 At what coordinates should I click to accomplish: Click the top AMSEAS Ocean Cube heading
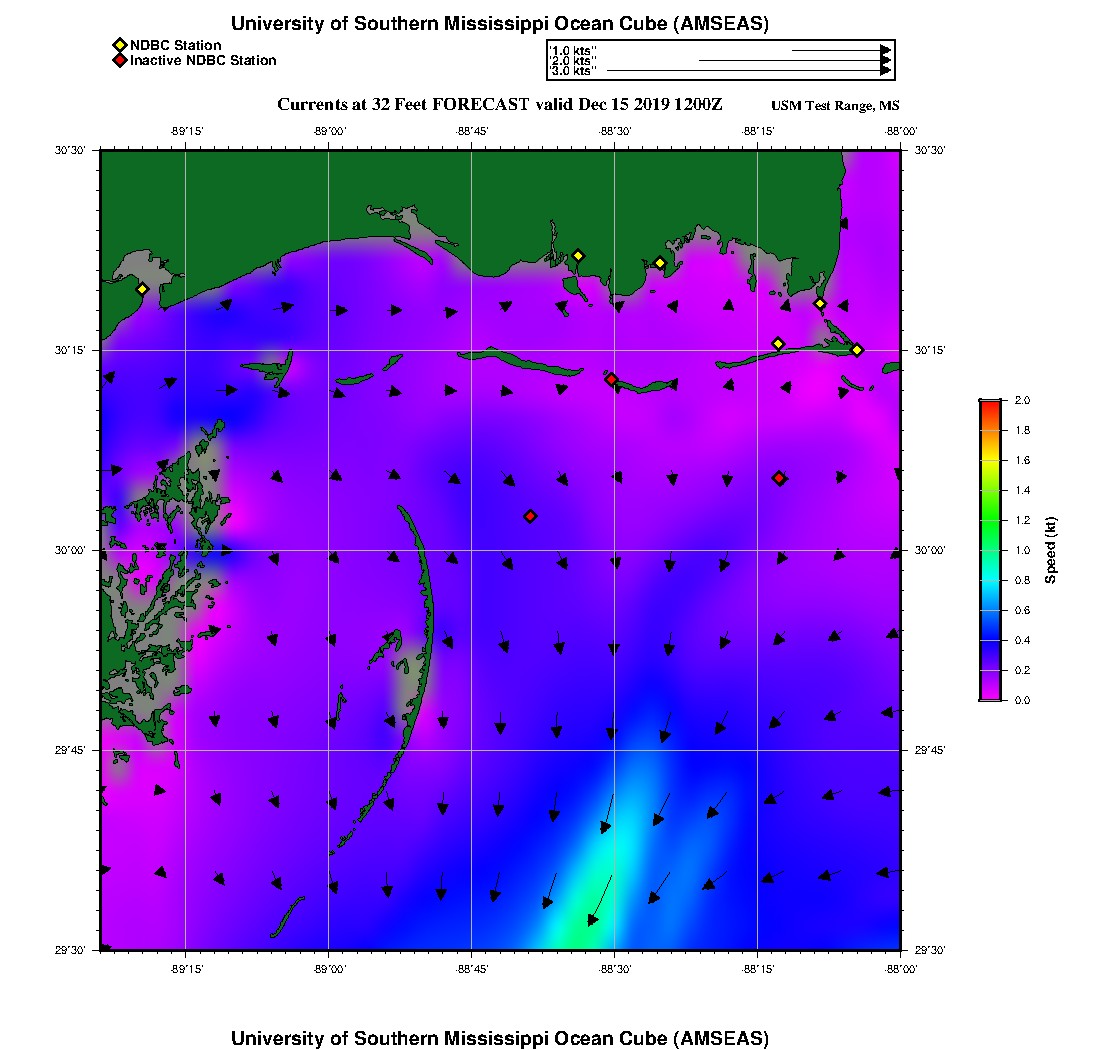pyautogui.click(x=499, y=23)
